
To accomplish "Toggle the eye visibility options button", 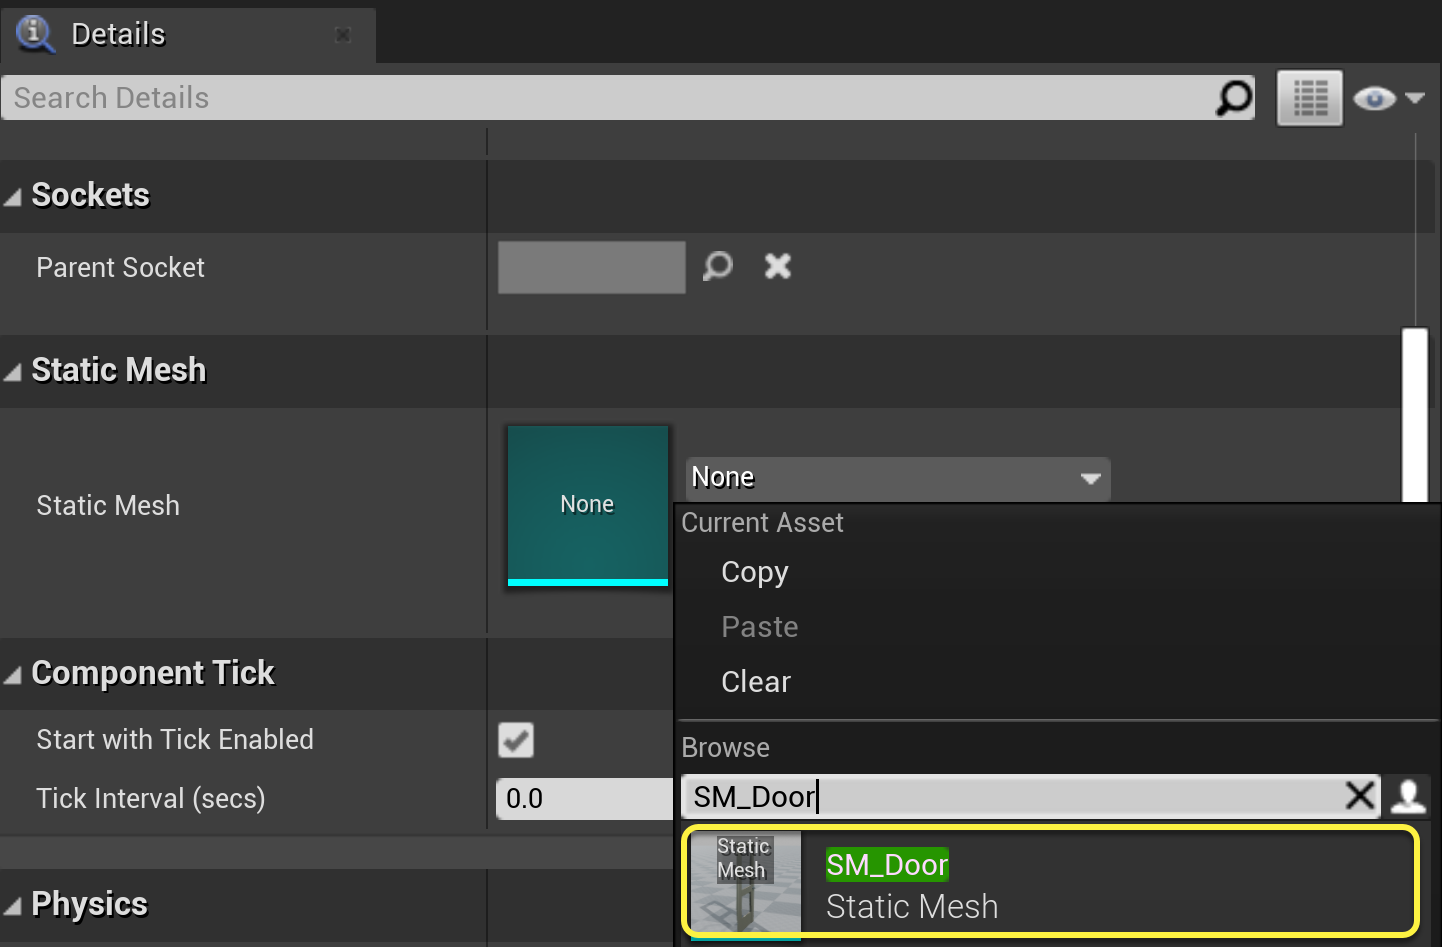I will tap(1387, 98).
